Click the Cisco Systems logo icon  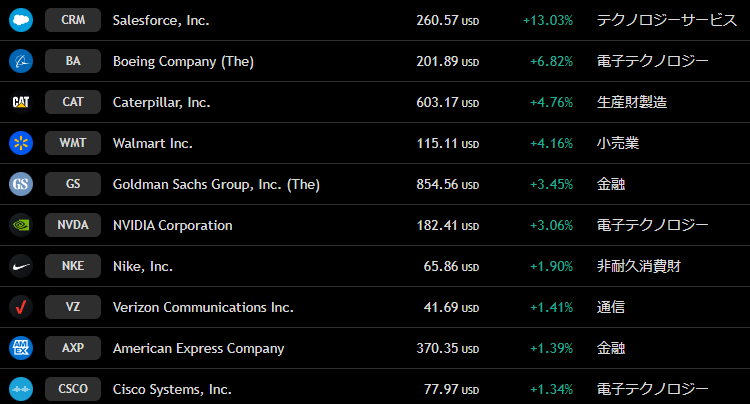coord(21,389)
